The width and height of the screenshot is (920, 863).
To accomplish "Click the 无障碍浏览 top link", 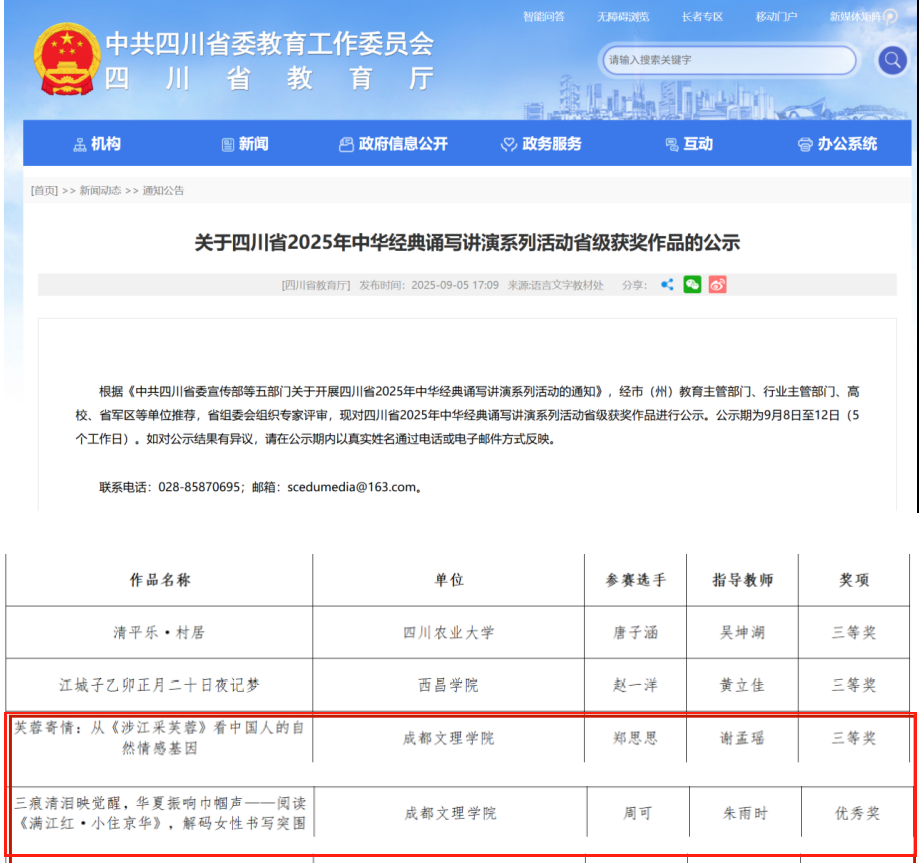I will (x=623, y=16).
